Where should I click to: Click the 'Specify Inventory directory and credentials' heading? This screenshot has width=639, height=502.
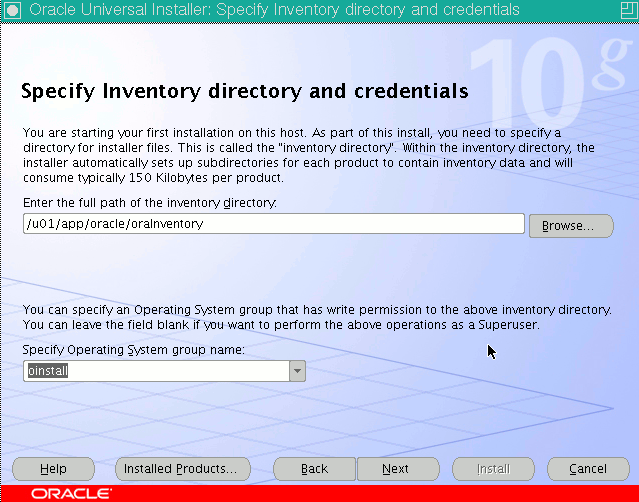point(245,91)
